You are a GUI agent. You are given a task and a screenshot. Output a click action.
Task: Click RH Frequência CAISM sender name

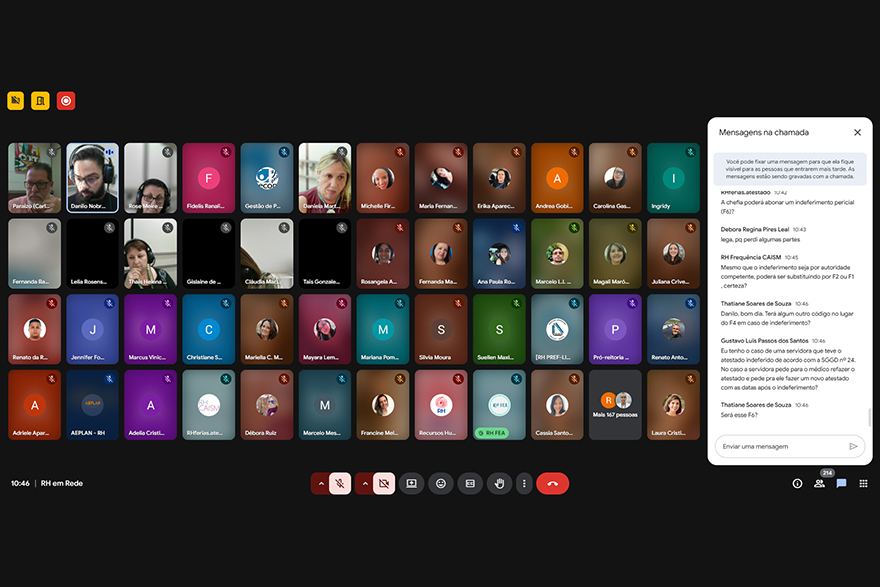coord(751,258)
